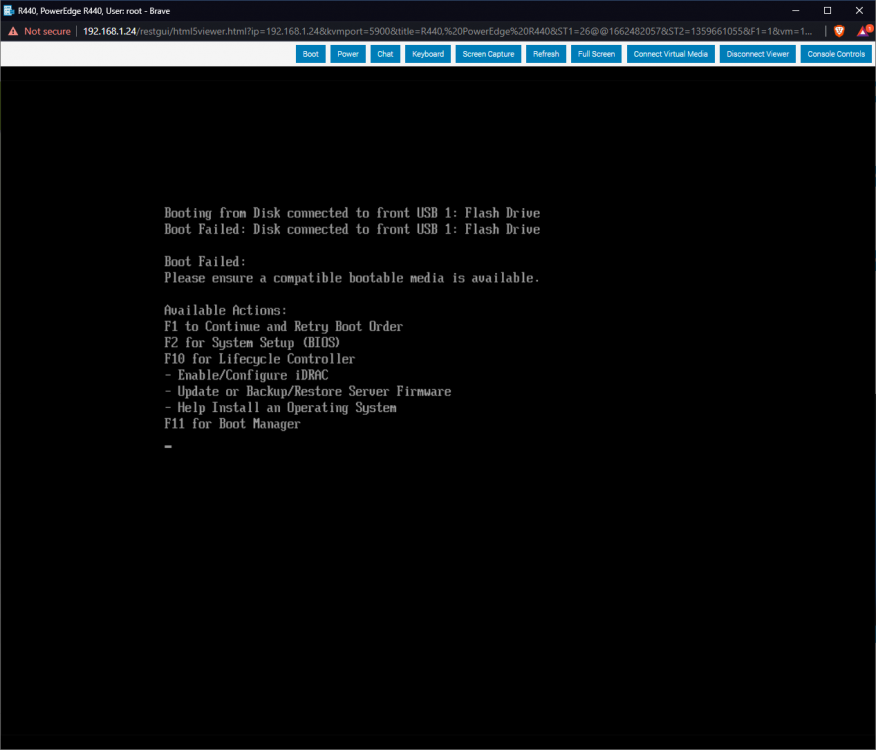Click Disconnect Viewer button
This screenshot has width=876, height=750.
coord(758,54)
